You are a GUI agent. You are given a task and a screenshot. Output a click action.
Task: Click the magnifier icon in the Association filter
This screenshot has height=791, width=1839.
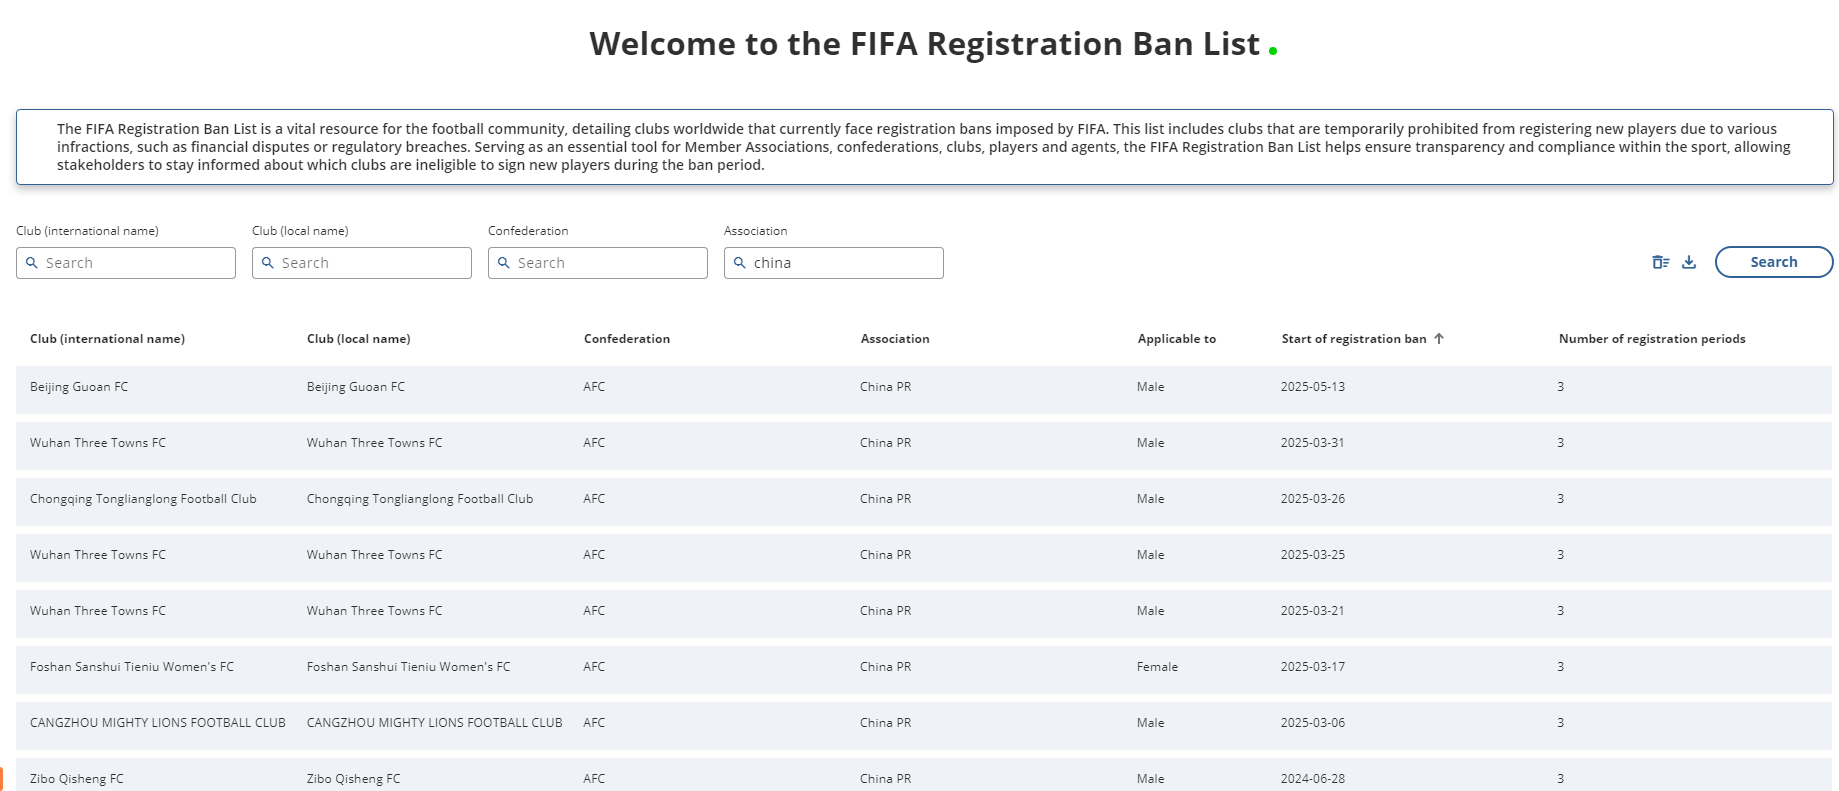click(740, 263)
